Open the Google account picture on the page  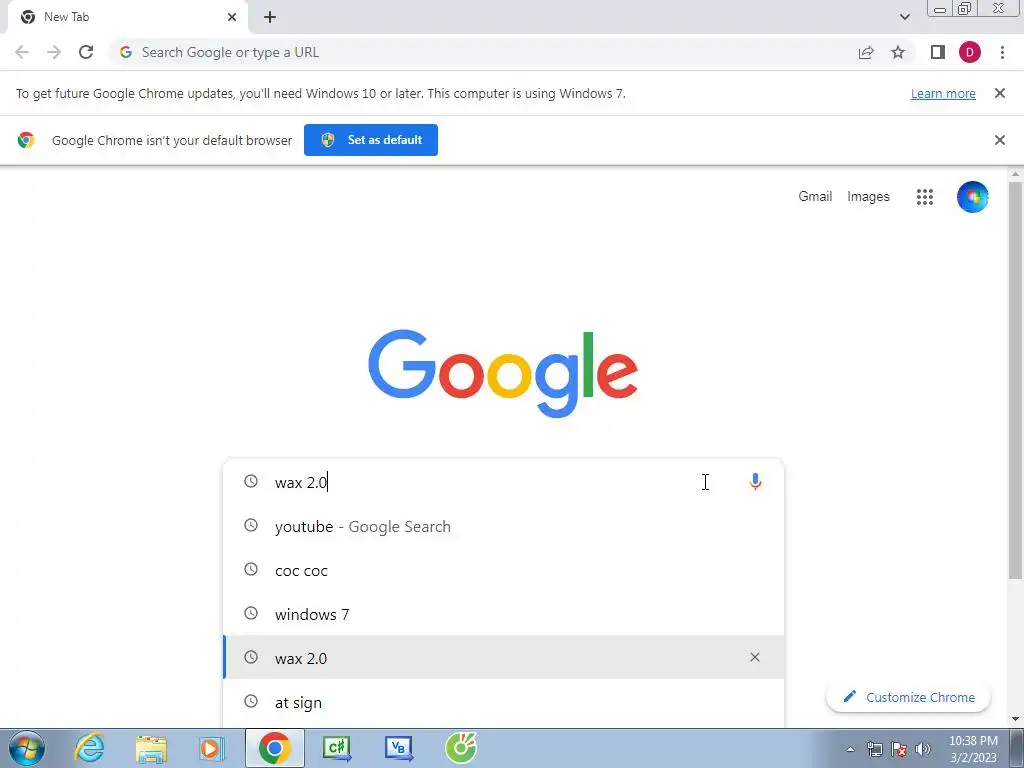pyautogui.click(x=972, y=197)
